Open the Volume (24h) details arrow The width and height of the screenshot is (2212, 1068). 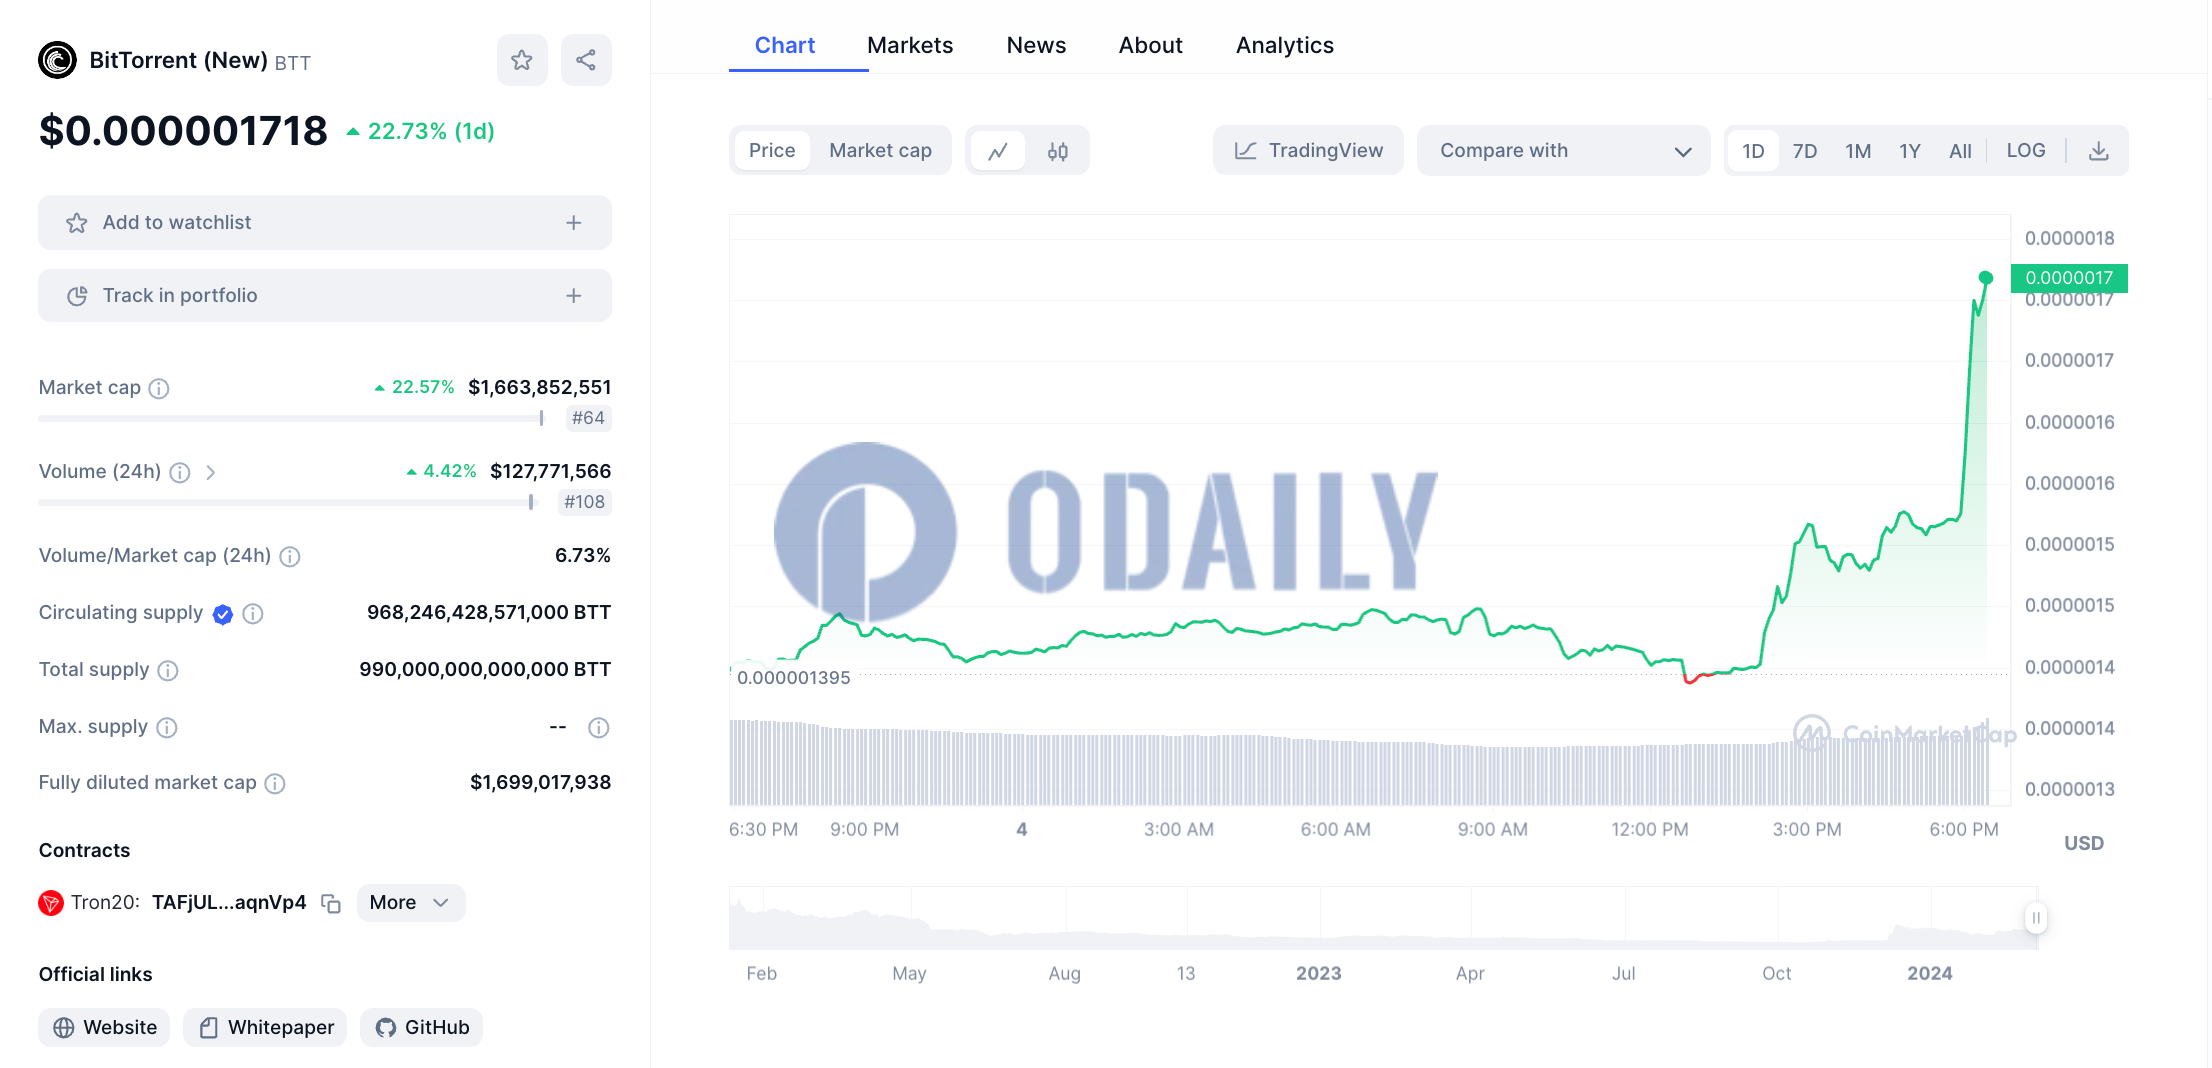point(212,472)
